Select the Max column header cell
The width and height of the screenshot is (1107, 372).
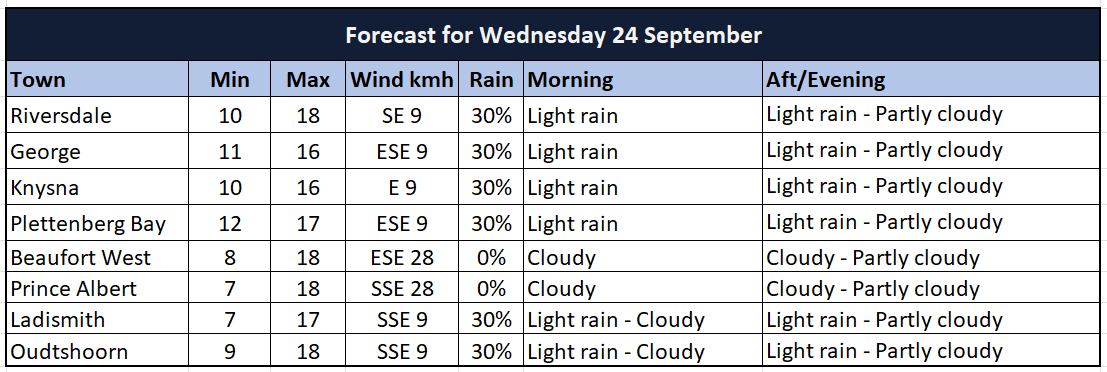click(x=309, y=80)
